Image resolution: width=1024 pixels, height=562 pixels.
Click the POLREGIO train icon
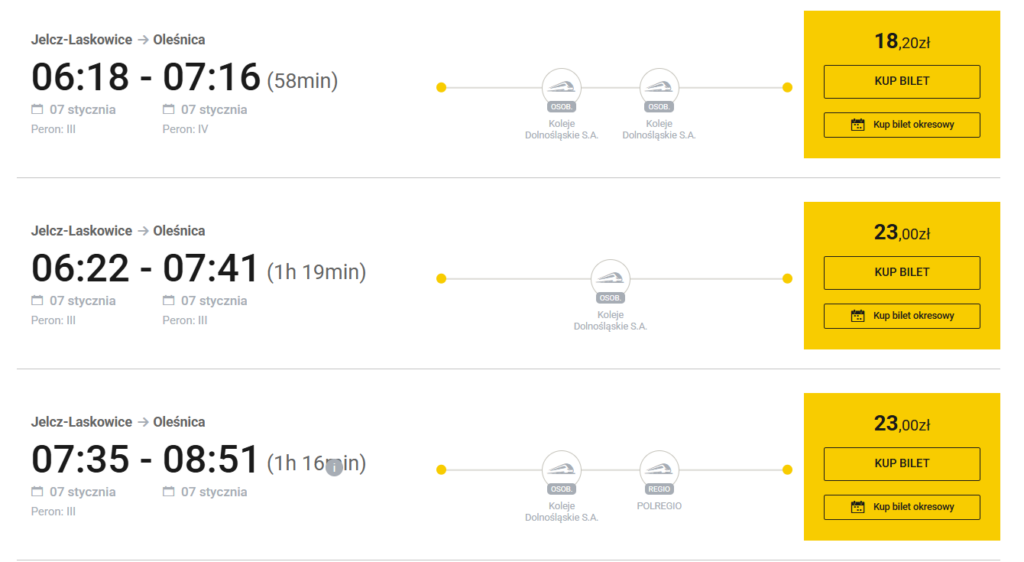(x=659, y=469)
